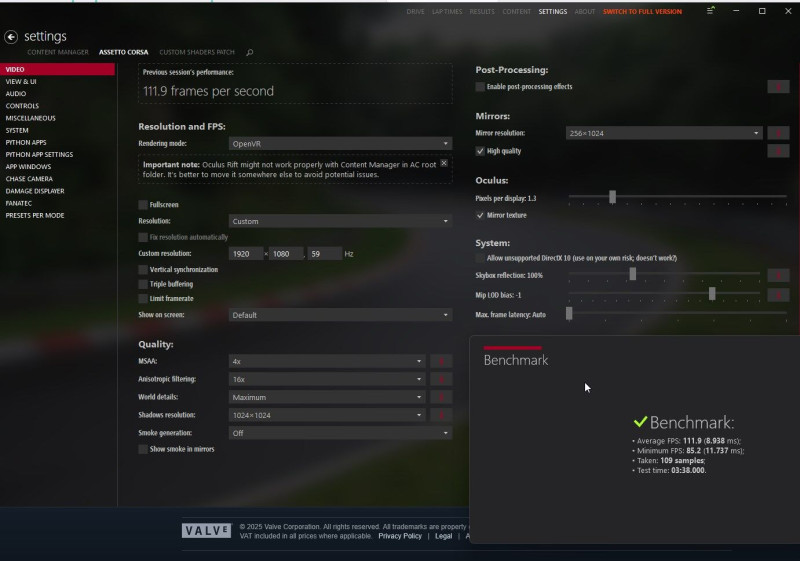Open MSAA dropdown set to 4x

point(327,361)
